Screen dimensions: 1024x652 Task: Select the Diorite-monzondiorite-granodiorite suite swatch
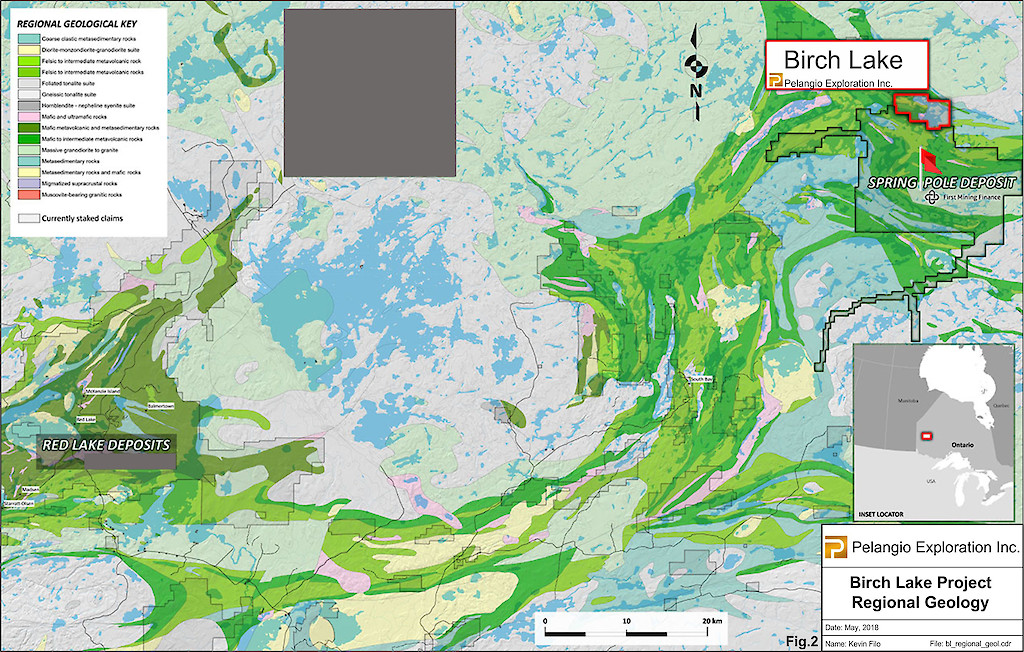pyautogui.click(x=29, y=50)
